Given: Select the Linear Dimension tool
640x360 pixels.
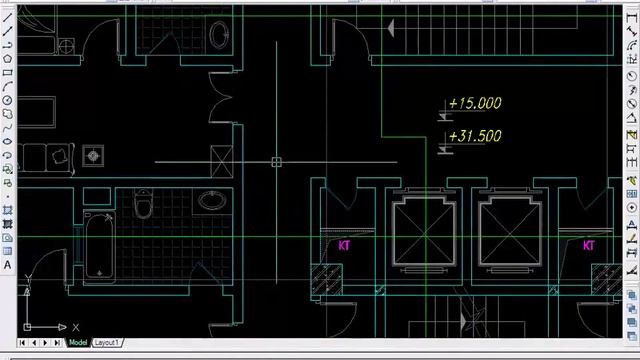Looking at the screenshot, I should [x=632, y=17].
